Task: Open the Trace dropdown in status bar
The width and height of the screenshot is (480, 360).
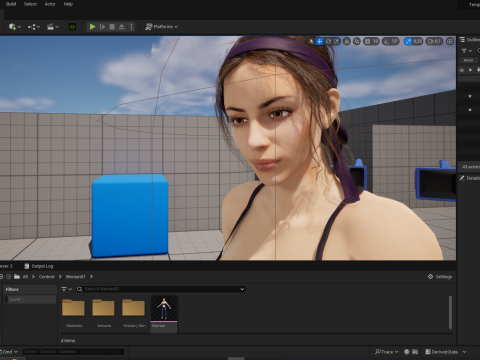Action: [x=386, y=352]
